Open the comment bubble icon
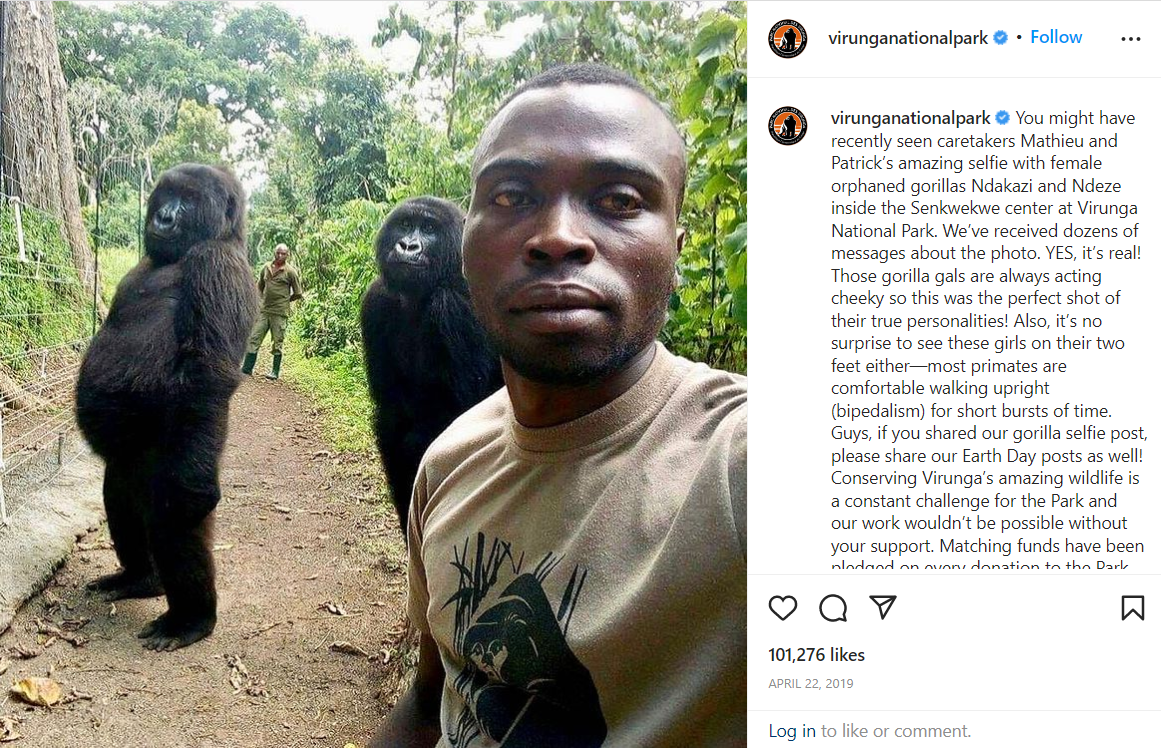 833,608
